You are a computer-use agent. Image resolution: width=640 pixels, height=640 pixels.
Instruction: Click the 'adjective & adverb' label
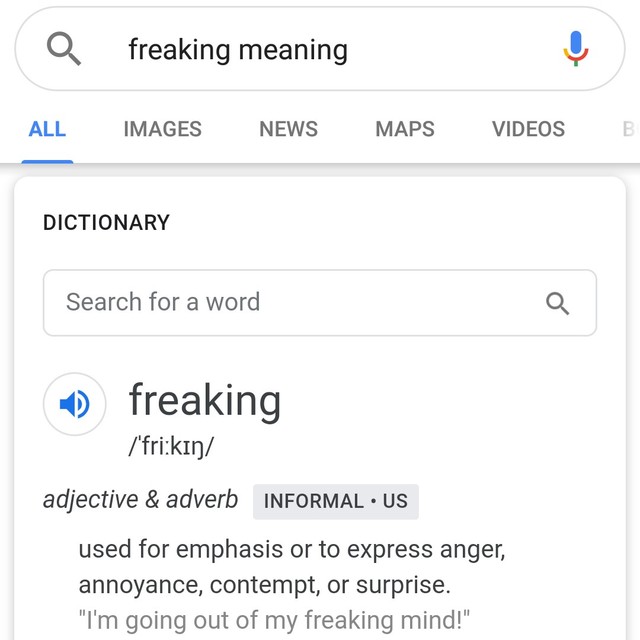tap(141, 500)
